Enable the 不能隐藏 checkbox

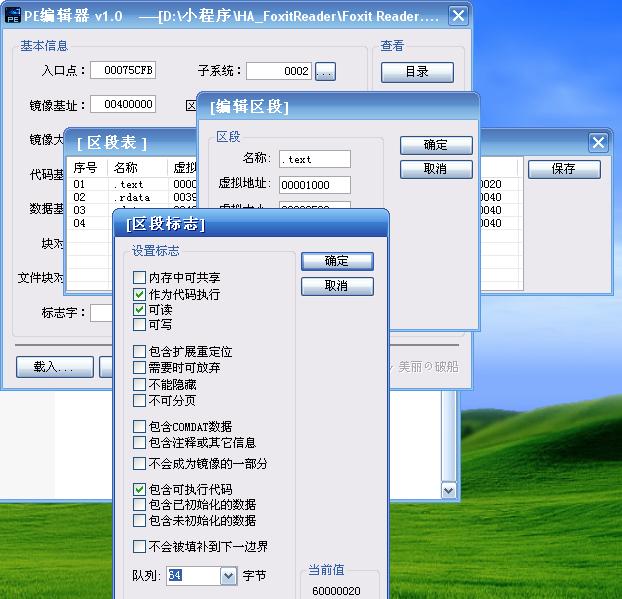(x=139, y=384)
